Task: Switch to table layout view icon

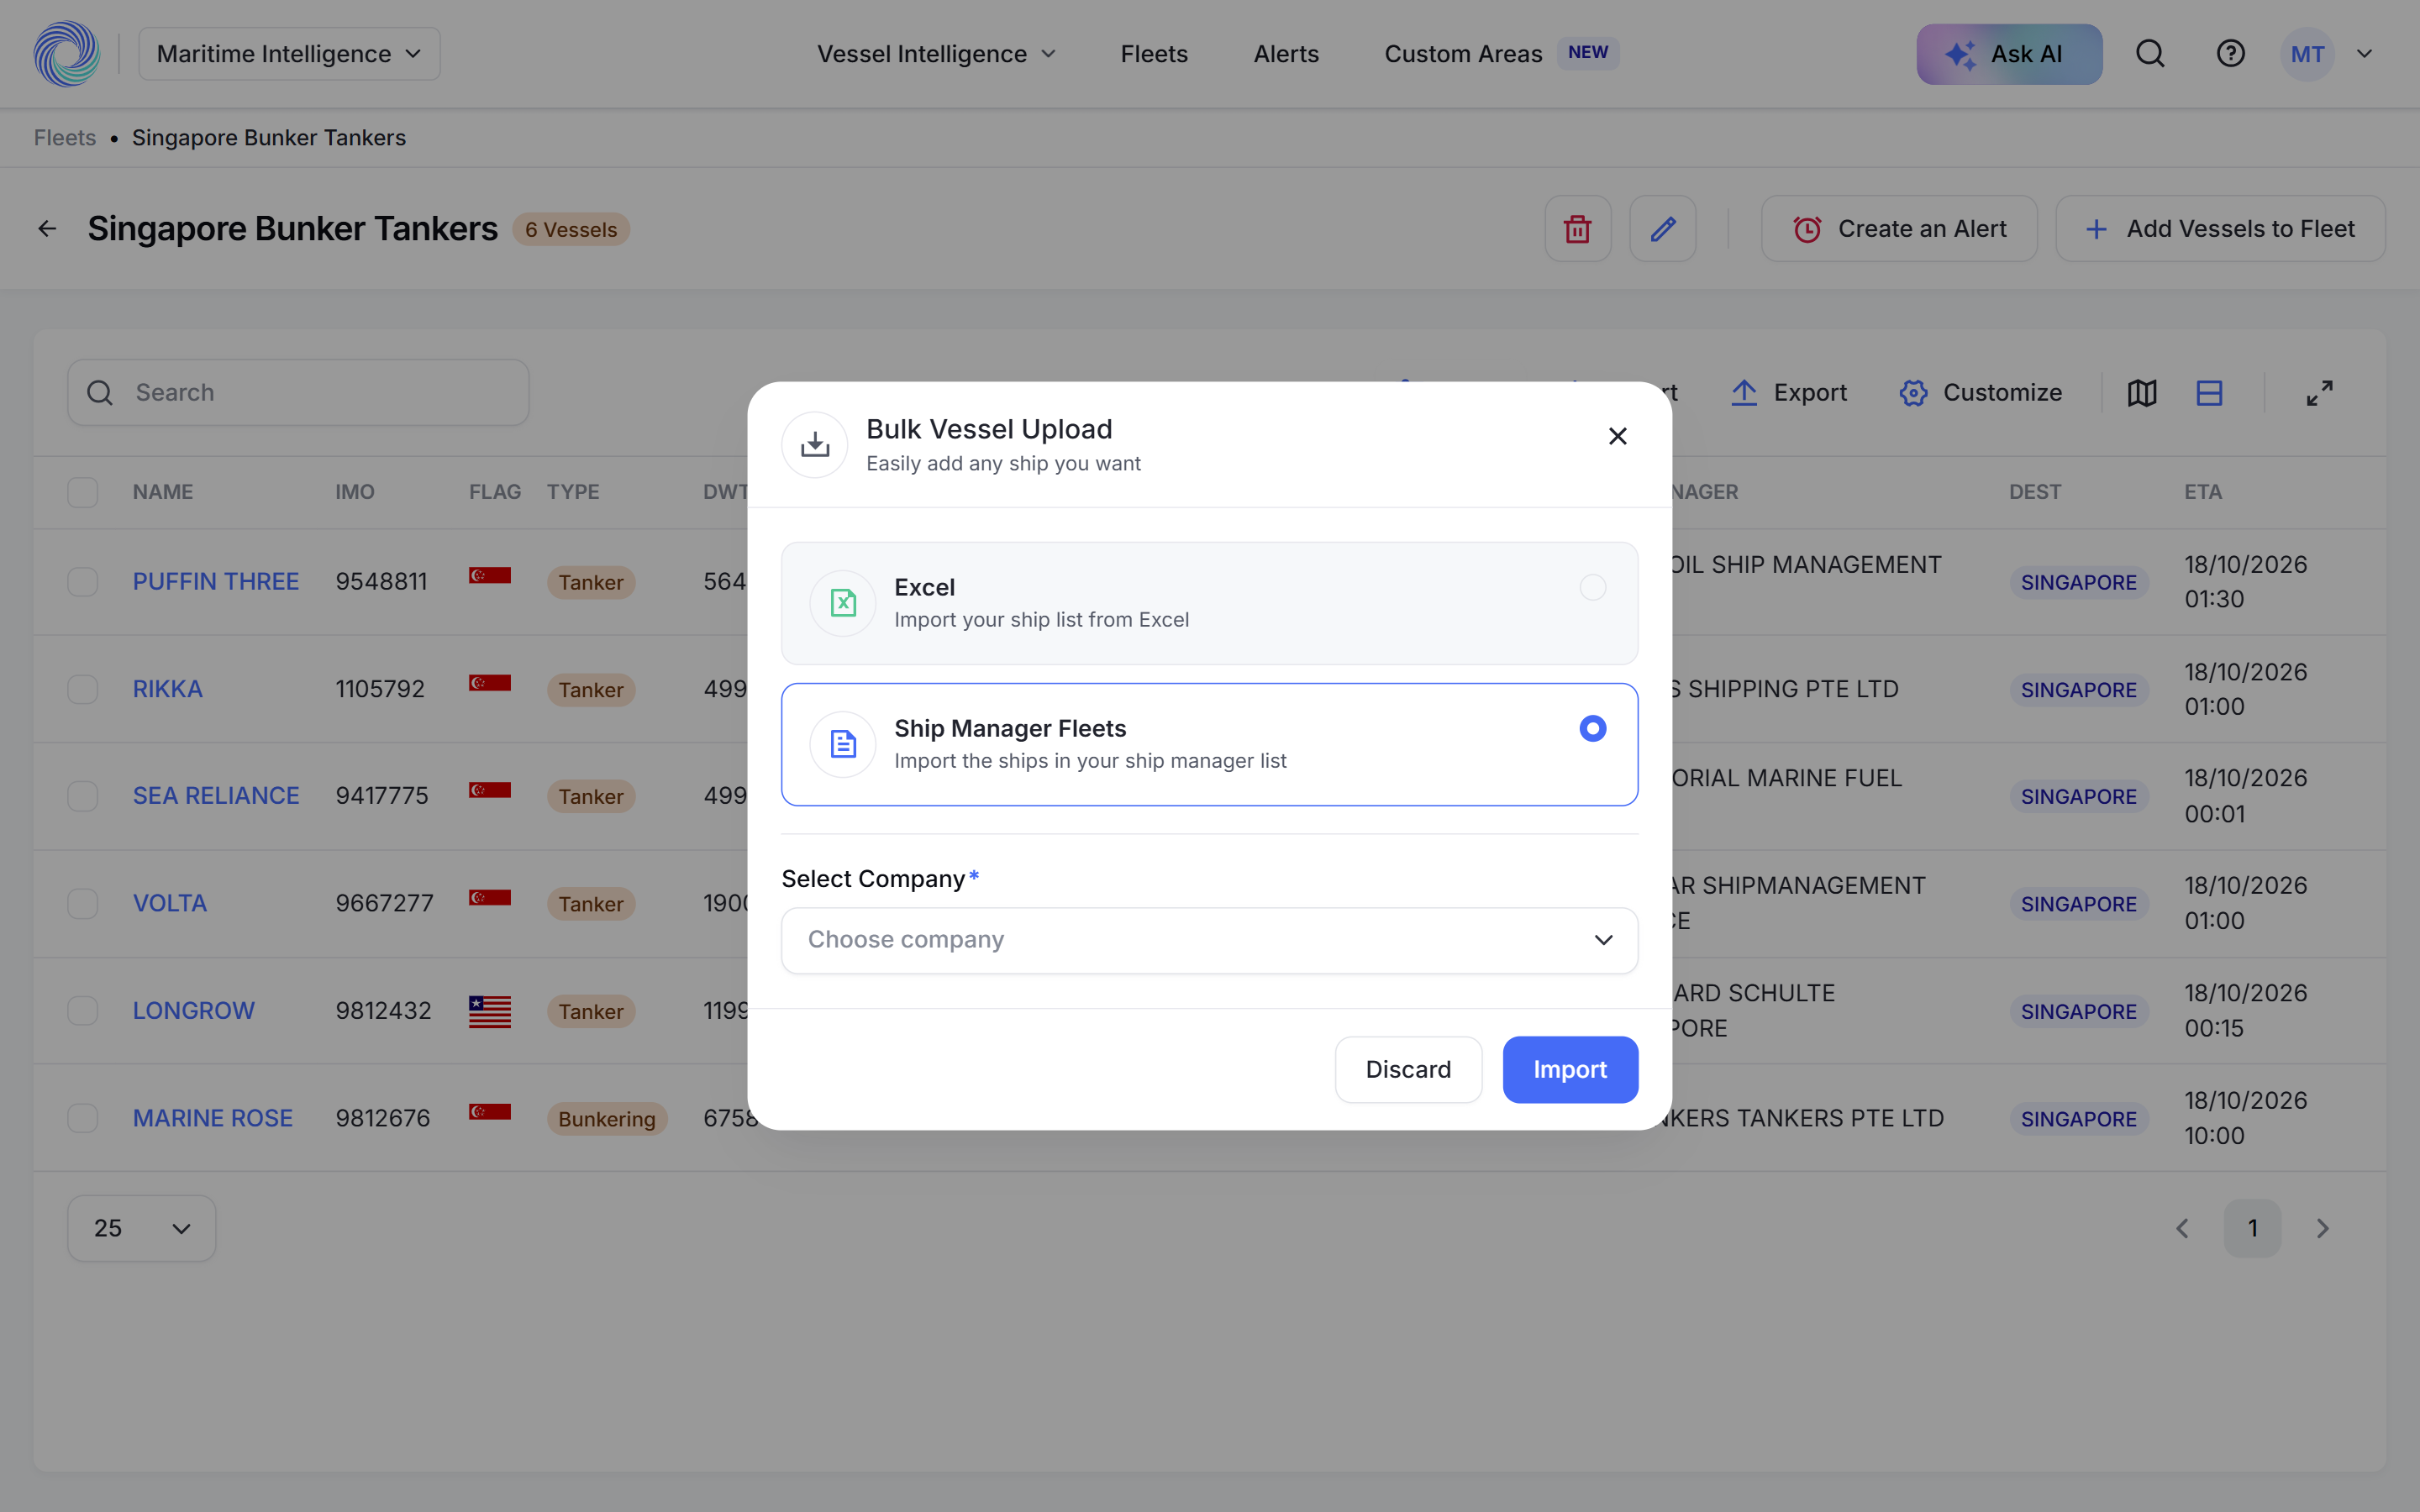Action: 2209,393
